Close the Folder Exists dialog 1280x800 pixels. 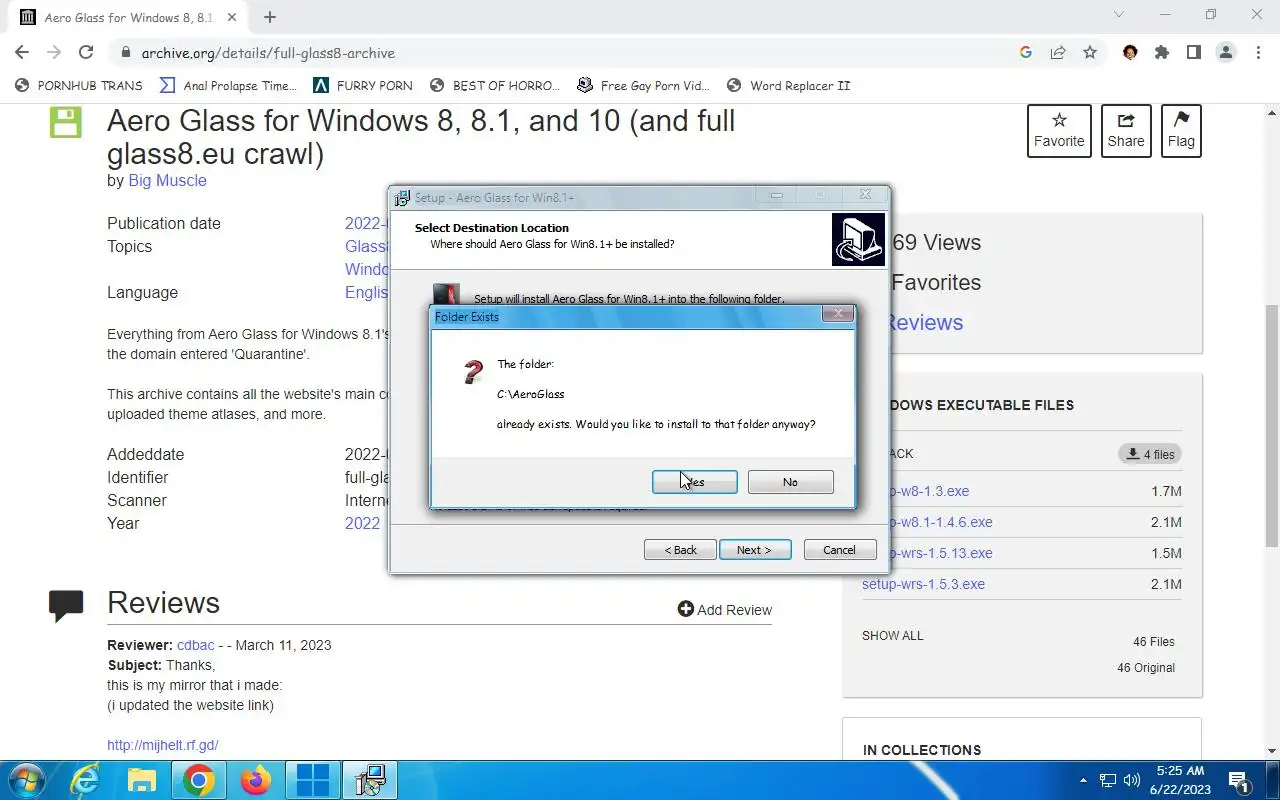837,314
